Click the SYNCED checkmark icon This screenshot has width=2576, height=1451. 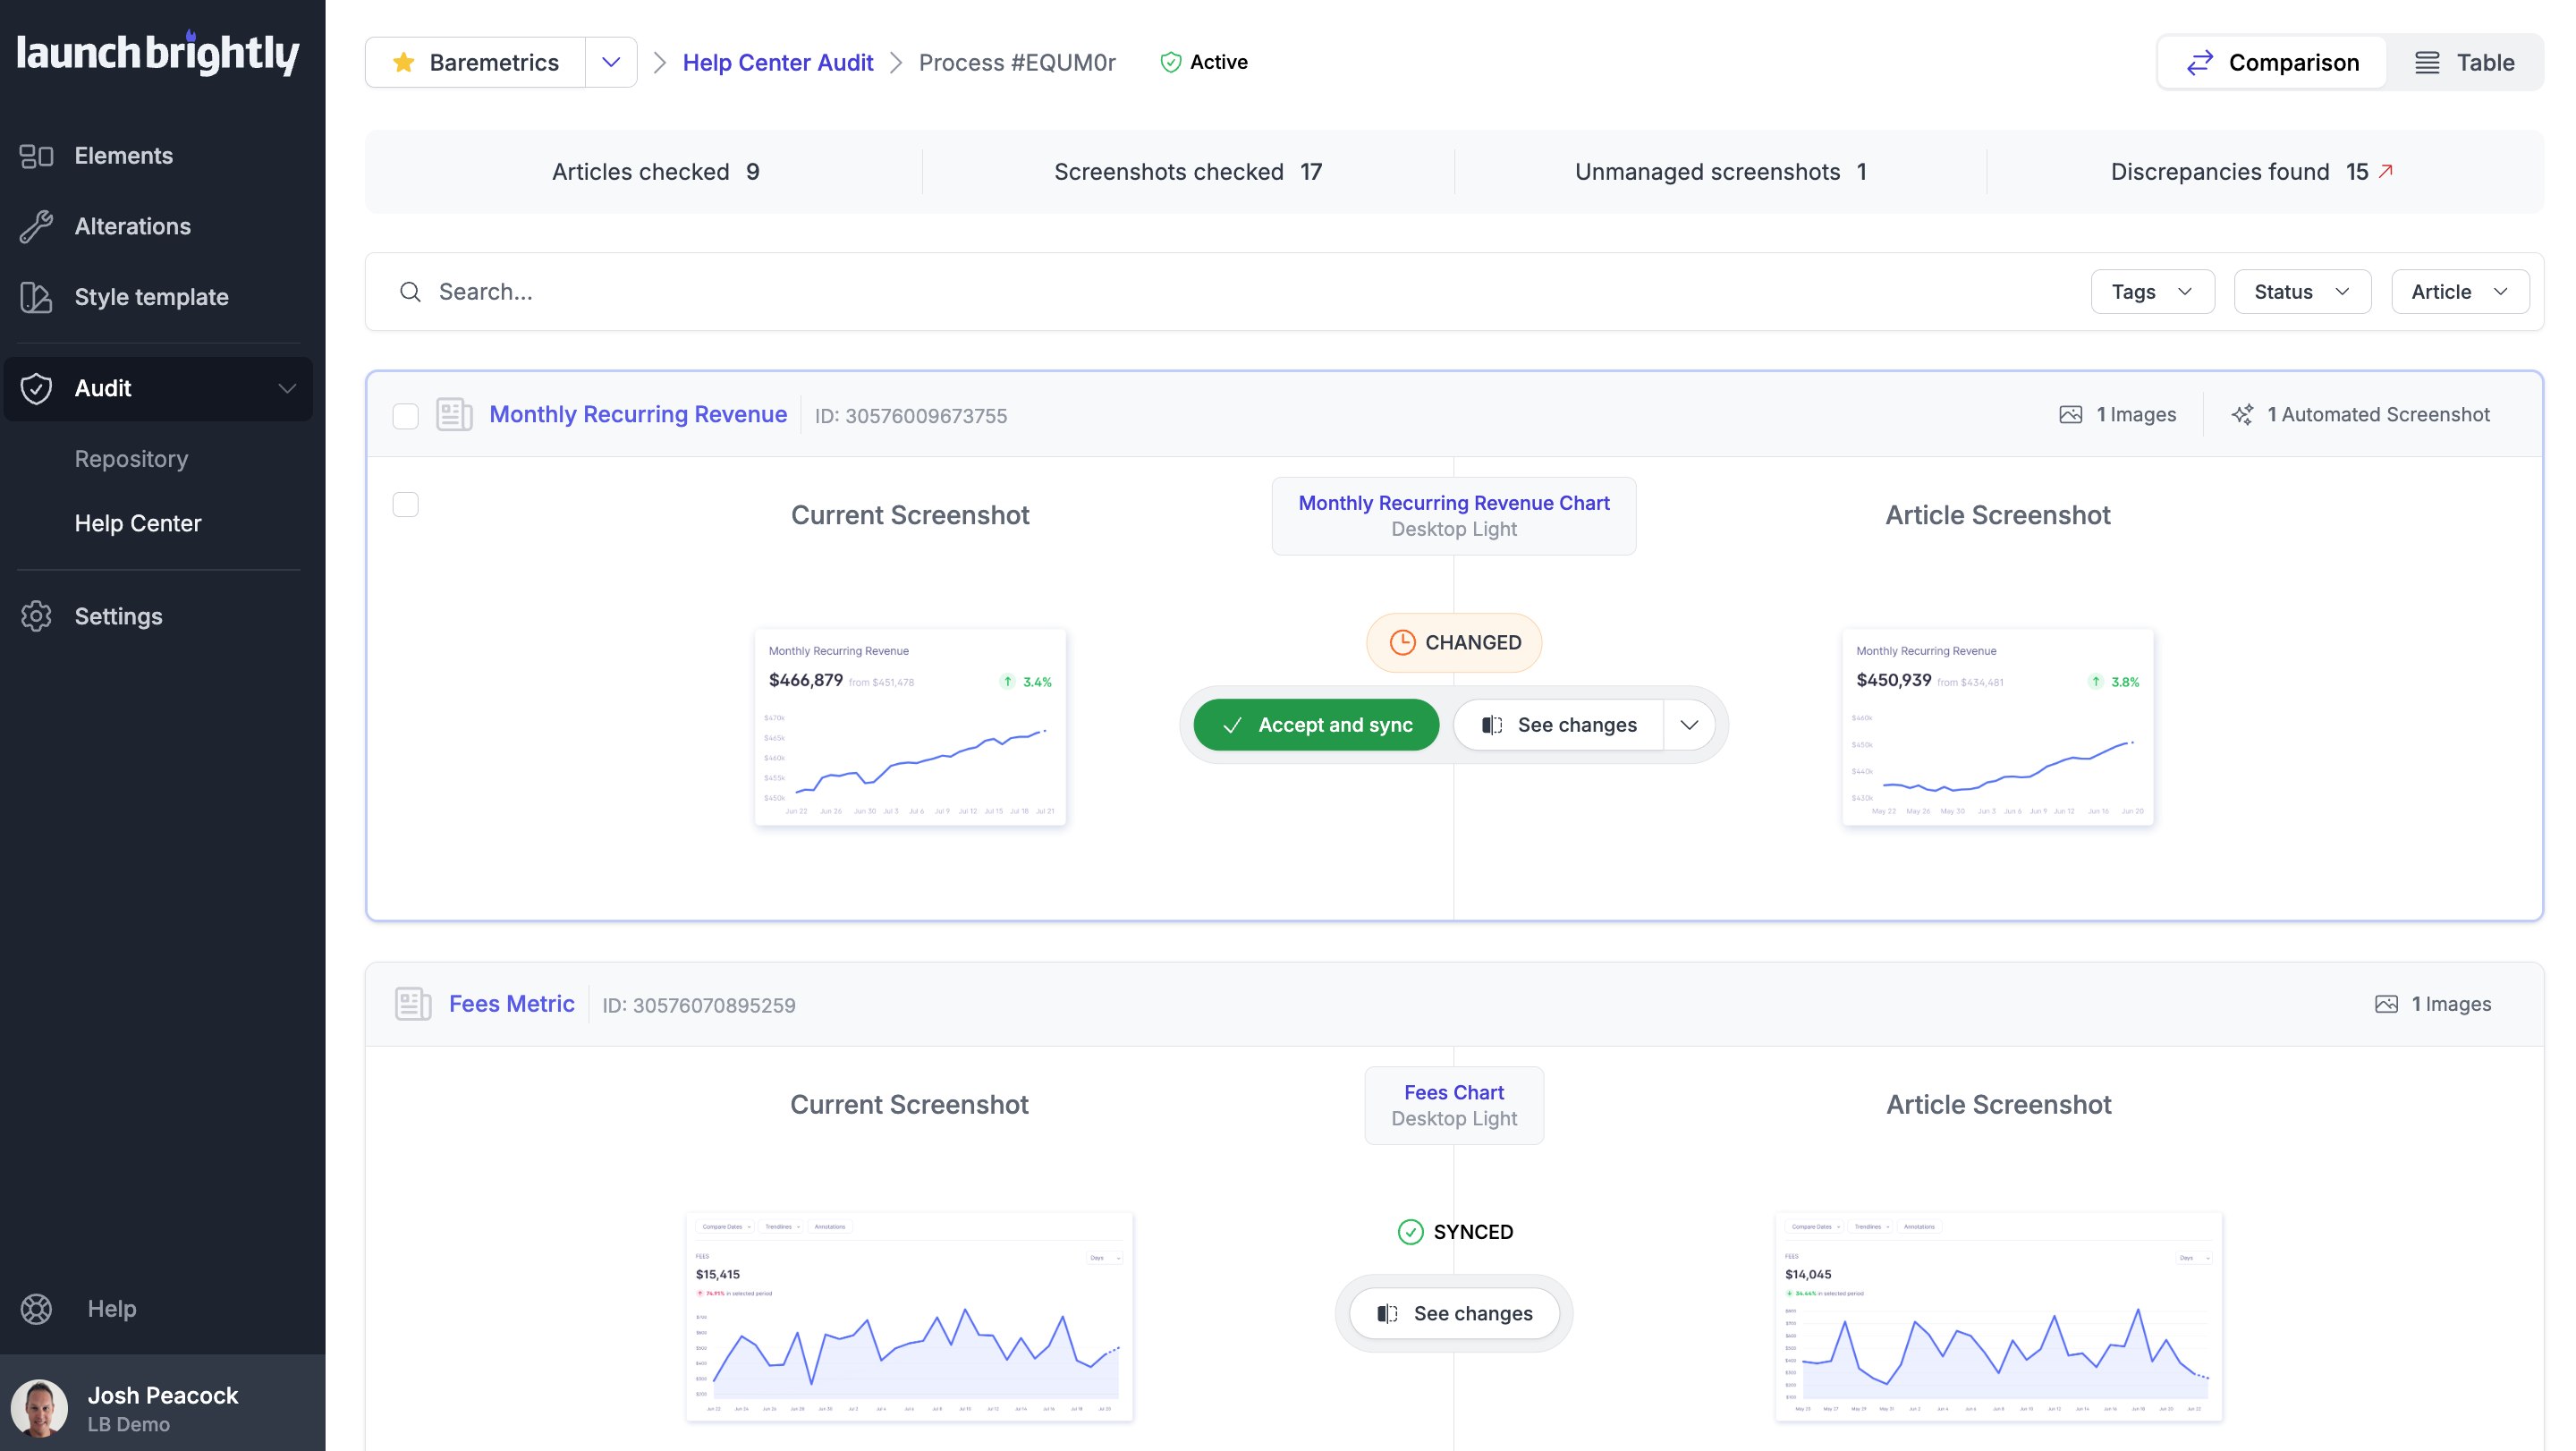(x=1410, y=1232)
